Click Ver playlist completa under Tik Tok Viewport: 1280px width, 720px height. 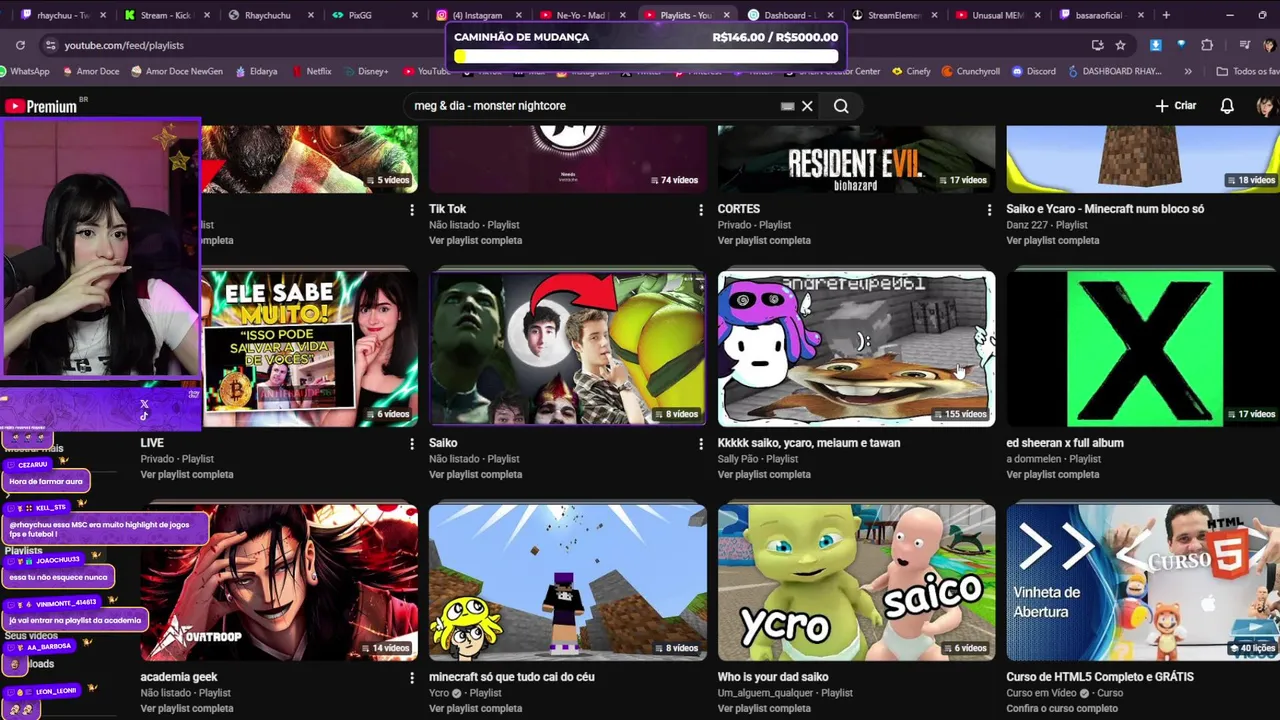475,240
